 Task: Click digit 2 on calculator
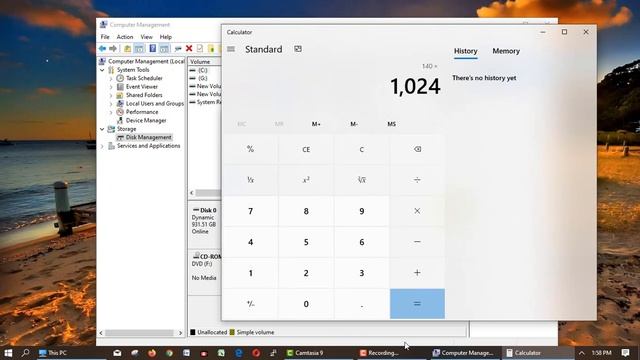[x=306, y=273]
